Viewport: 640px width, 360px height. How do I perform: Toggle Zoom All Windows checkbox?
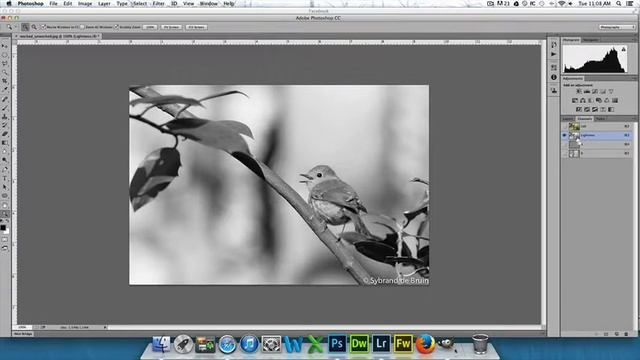coord(82,27)
